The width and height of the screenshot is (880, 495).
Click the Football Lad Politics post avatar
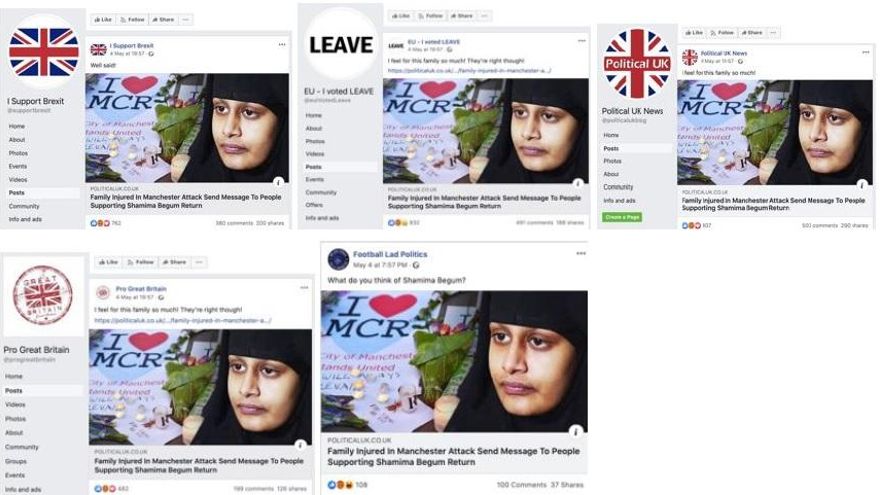338,259
